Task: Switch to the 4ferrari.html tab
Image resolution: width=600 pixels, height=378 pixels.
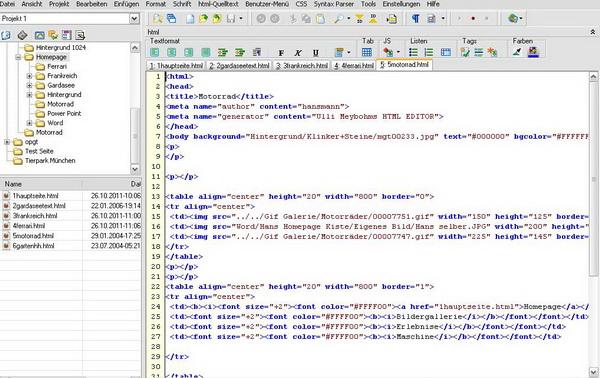Action: point(354,66)
